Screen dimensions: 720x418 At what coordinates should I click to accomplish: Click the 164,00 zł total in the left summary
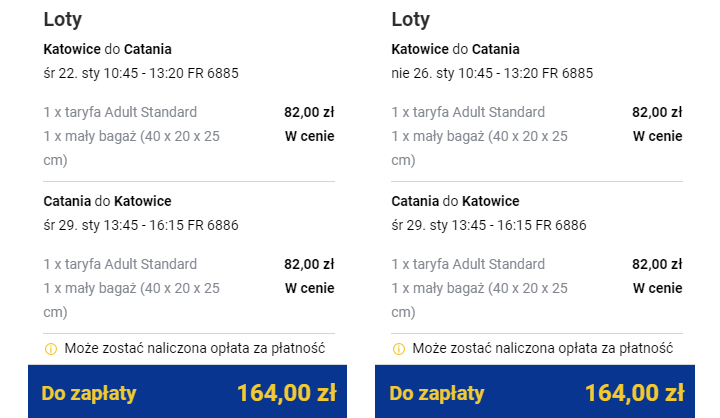[285, 393]
